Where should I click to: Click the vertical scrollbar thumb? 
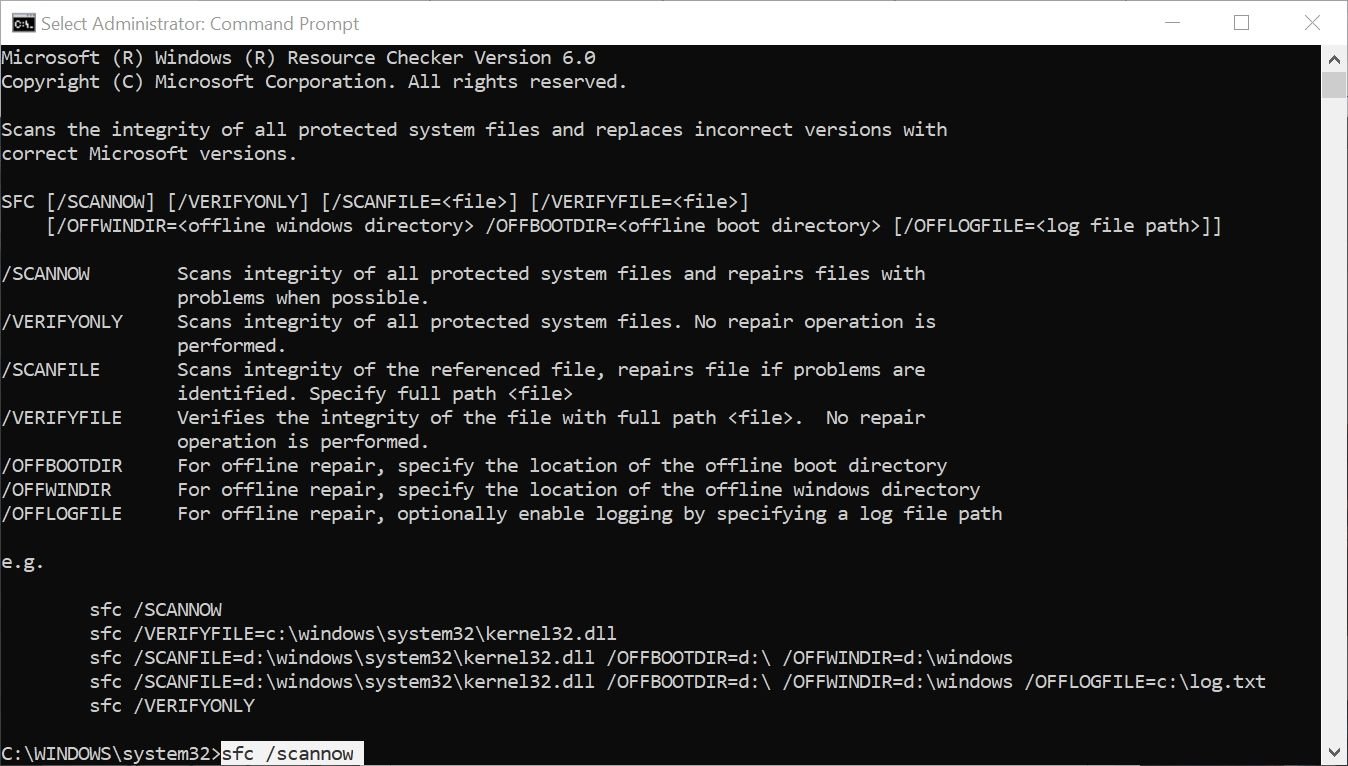[x=1335, y=84]
